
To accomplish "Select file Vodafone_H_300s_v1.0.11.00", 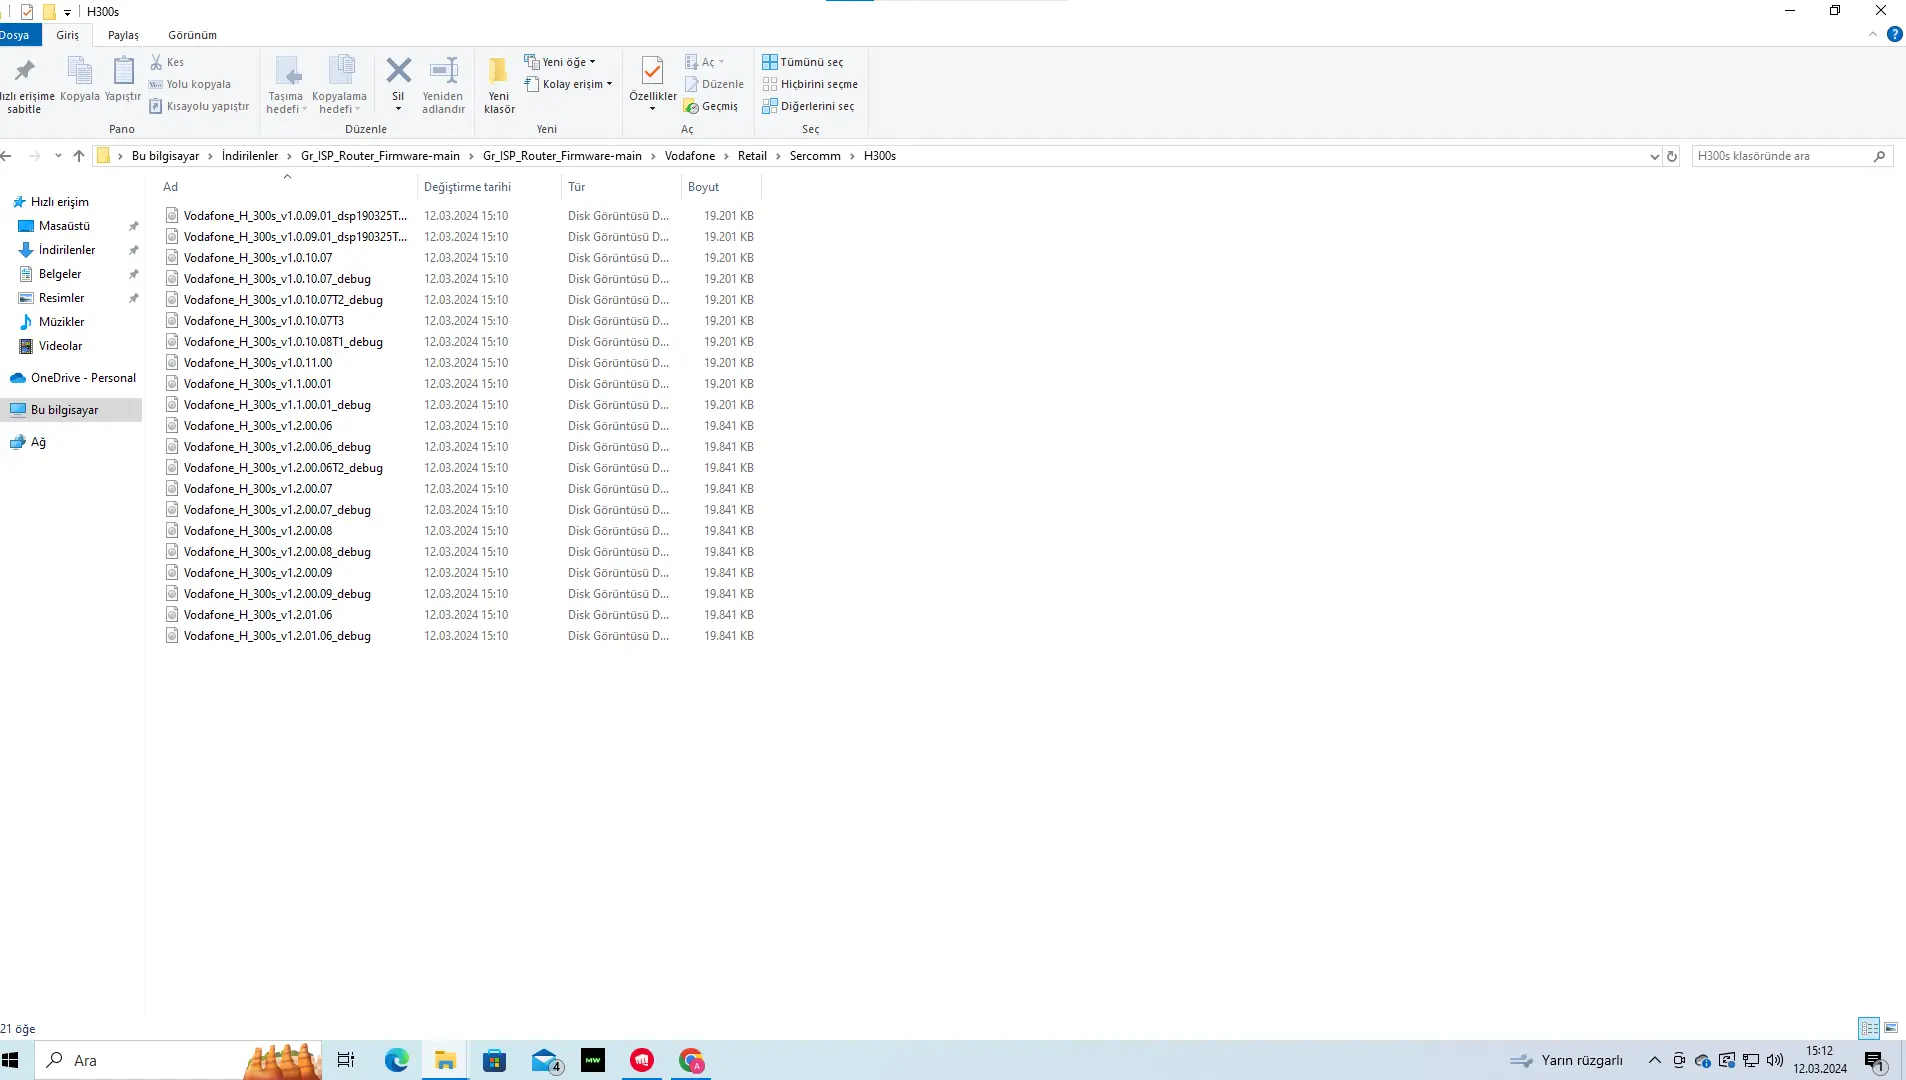I will coord(258,363).
